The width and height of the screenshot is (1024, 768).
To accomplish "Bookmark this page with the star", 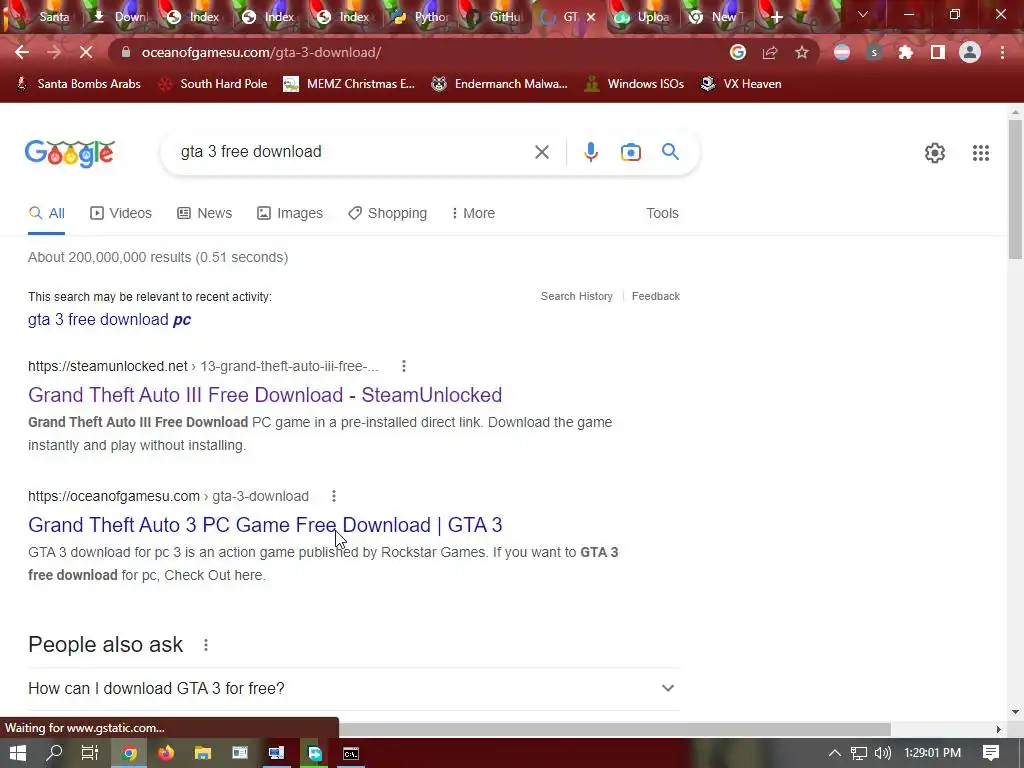I will [802, 52].
